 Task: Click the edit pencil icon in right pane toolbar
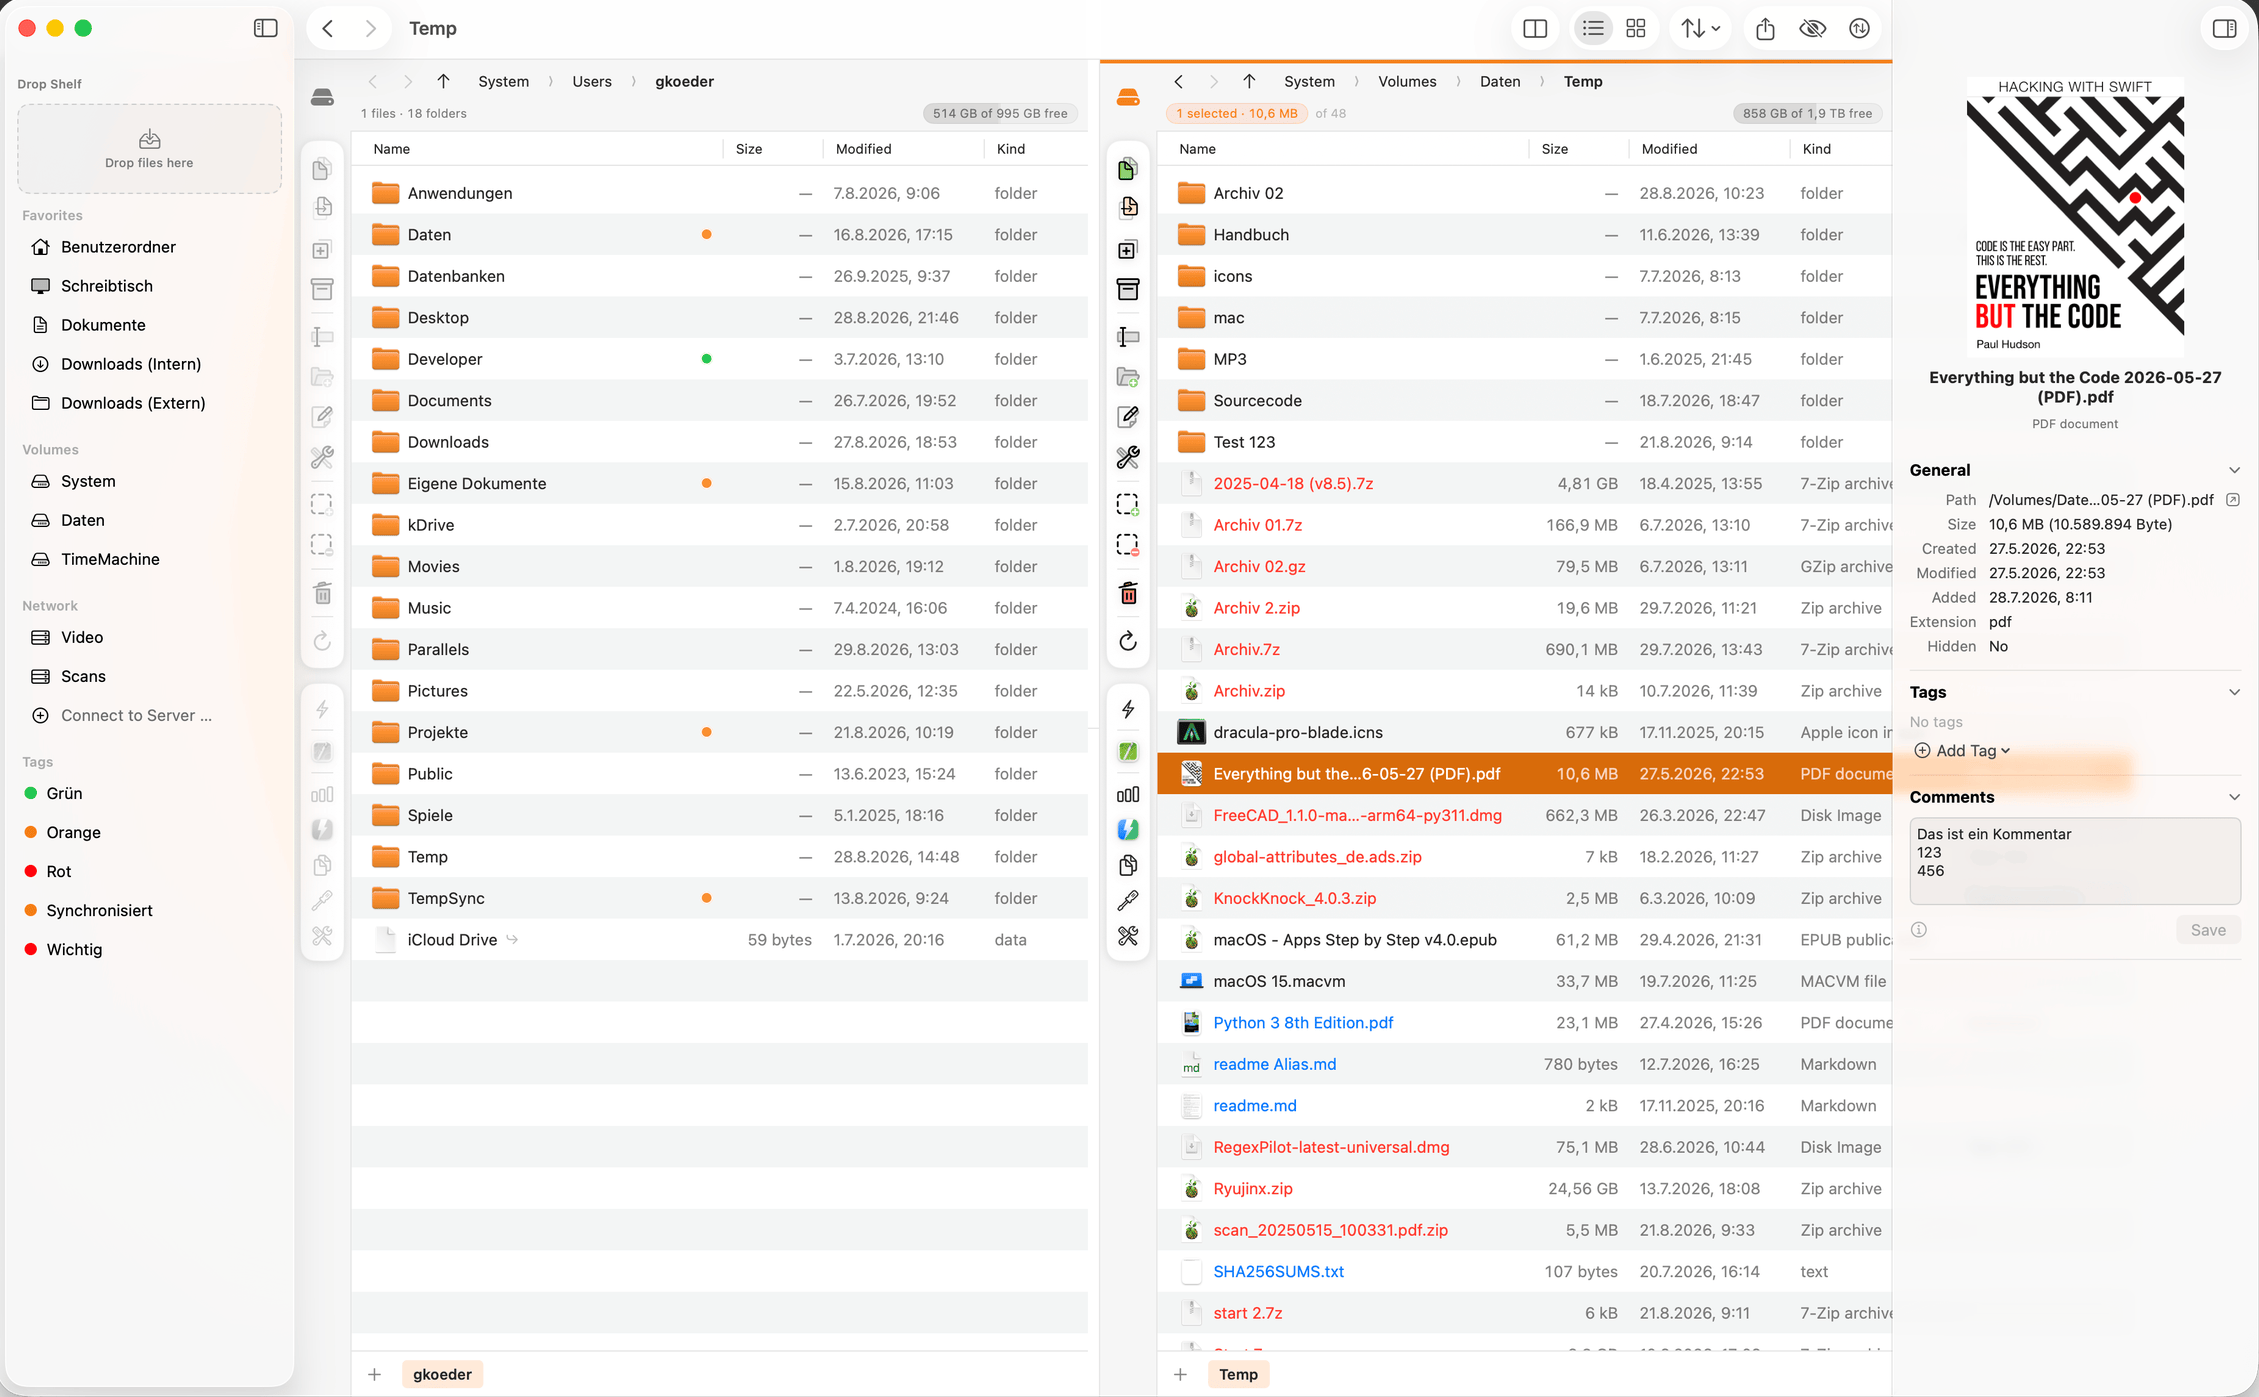coord(1128,417)
